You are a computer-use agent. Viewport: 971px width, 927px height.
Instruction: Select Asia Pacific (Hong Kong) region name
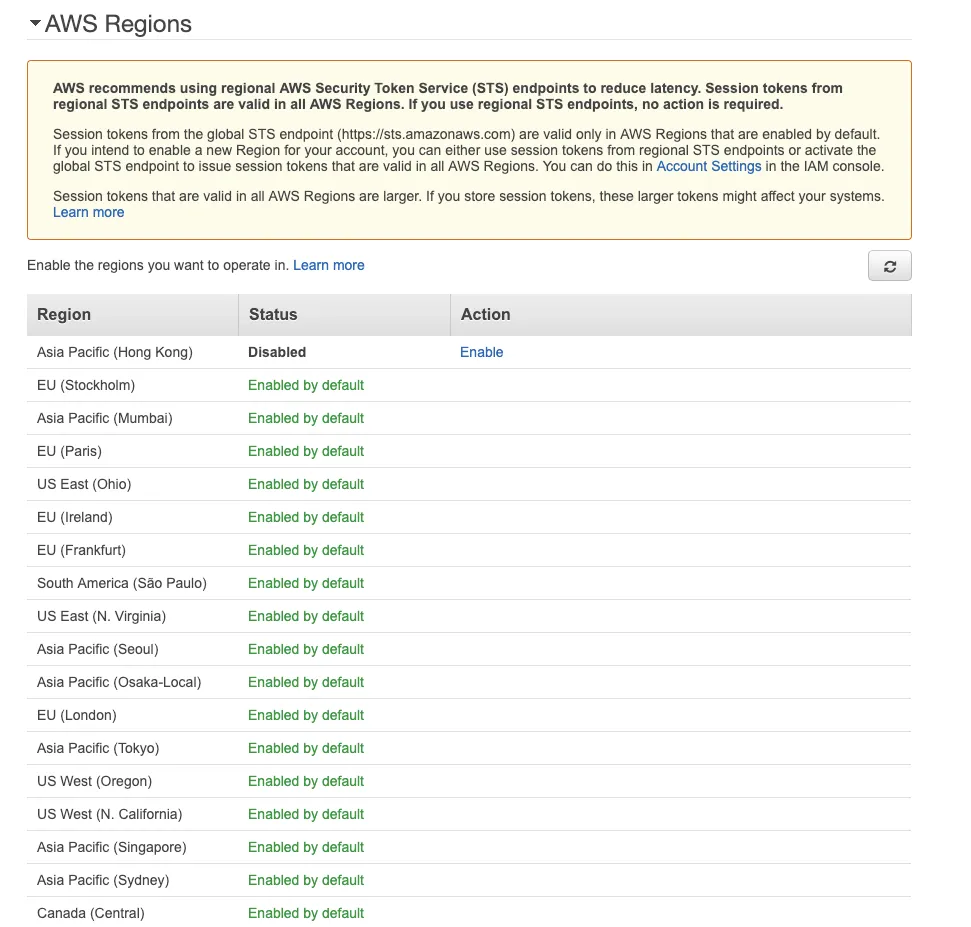[115, 352]
